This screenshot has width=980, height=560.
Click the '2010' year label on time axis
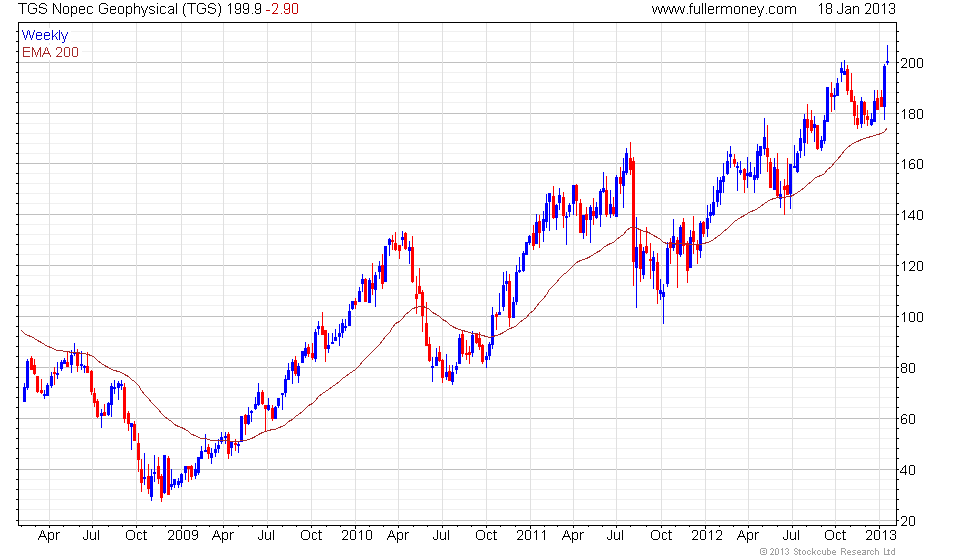click(357, 536)
